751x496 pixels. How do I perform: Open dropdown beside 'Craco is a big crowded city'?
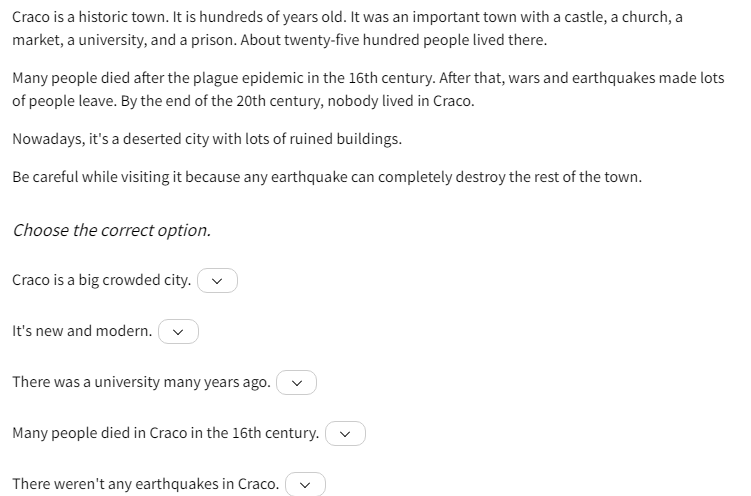point(217,281)
